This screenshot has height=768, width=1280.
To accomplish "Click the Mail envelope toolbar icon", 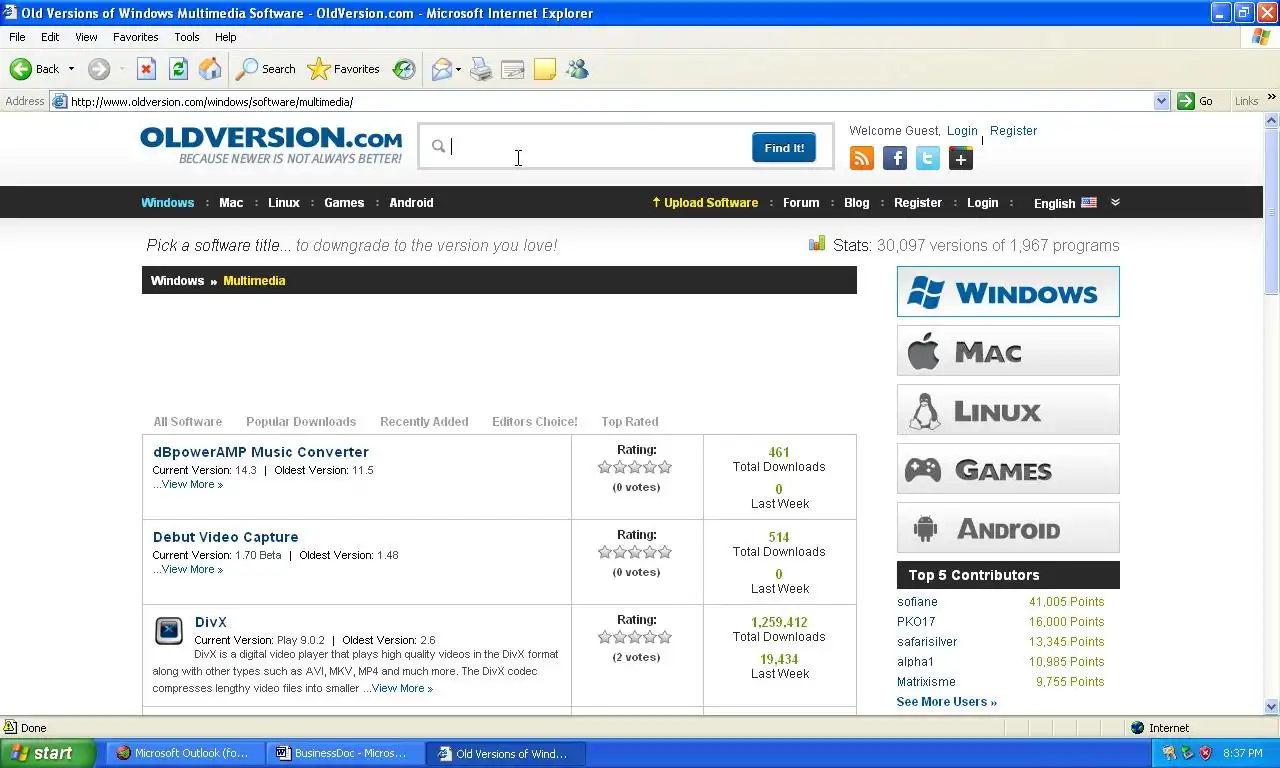I will pos(441,69).
